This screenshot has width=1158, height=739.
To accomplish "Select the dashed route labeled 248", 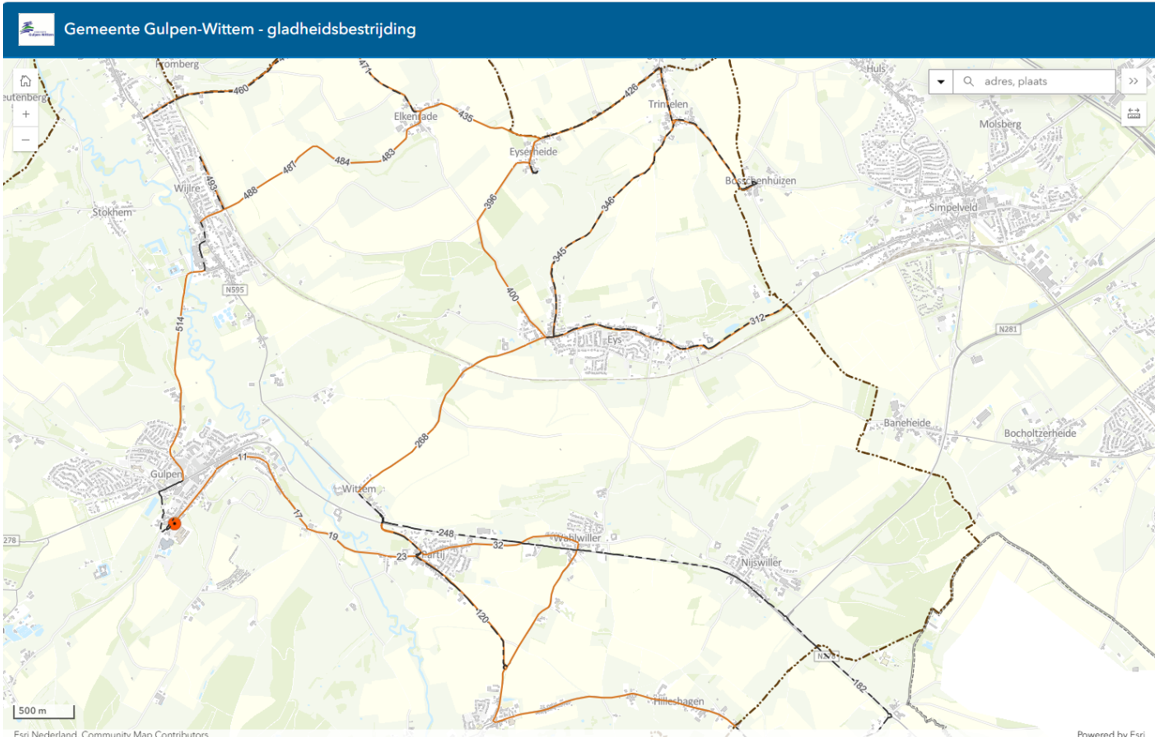I will pos(446,532).
